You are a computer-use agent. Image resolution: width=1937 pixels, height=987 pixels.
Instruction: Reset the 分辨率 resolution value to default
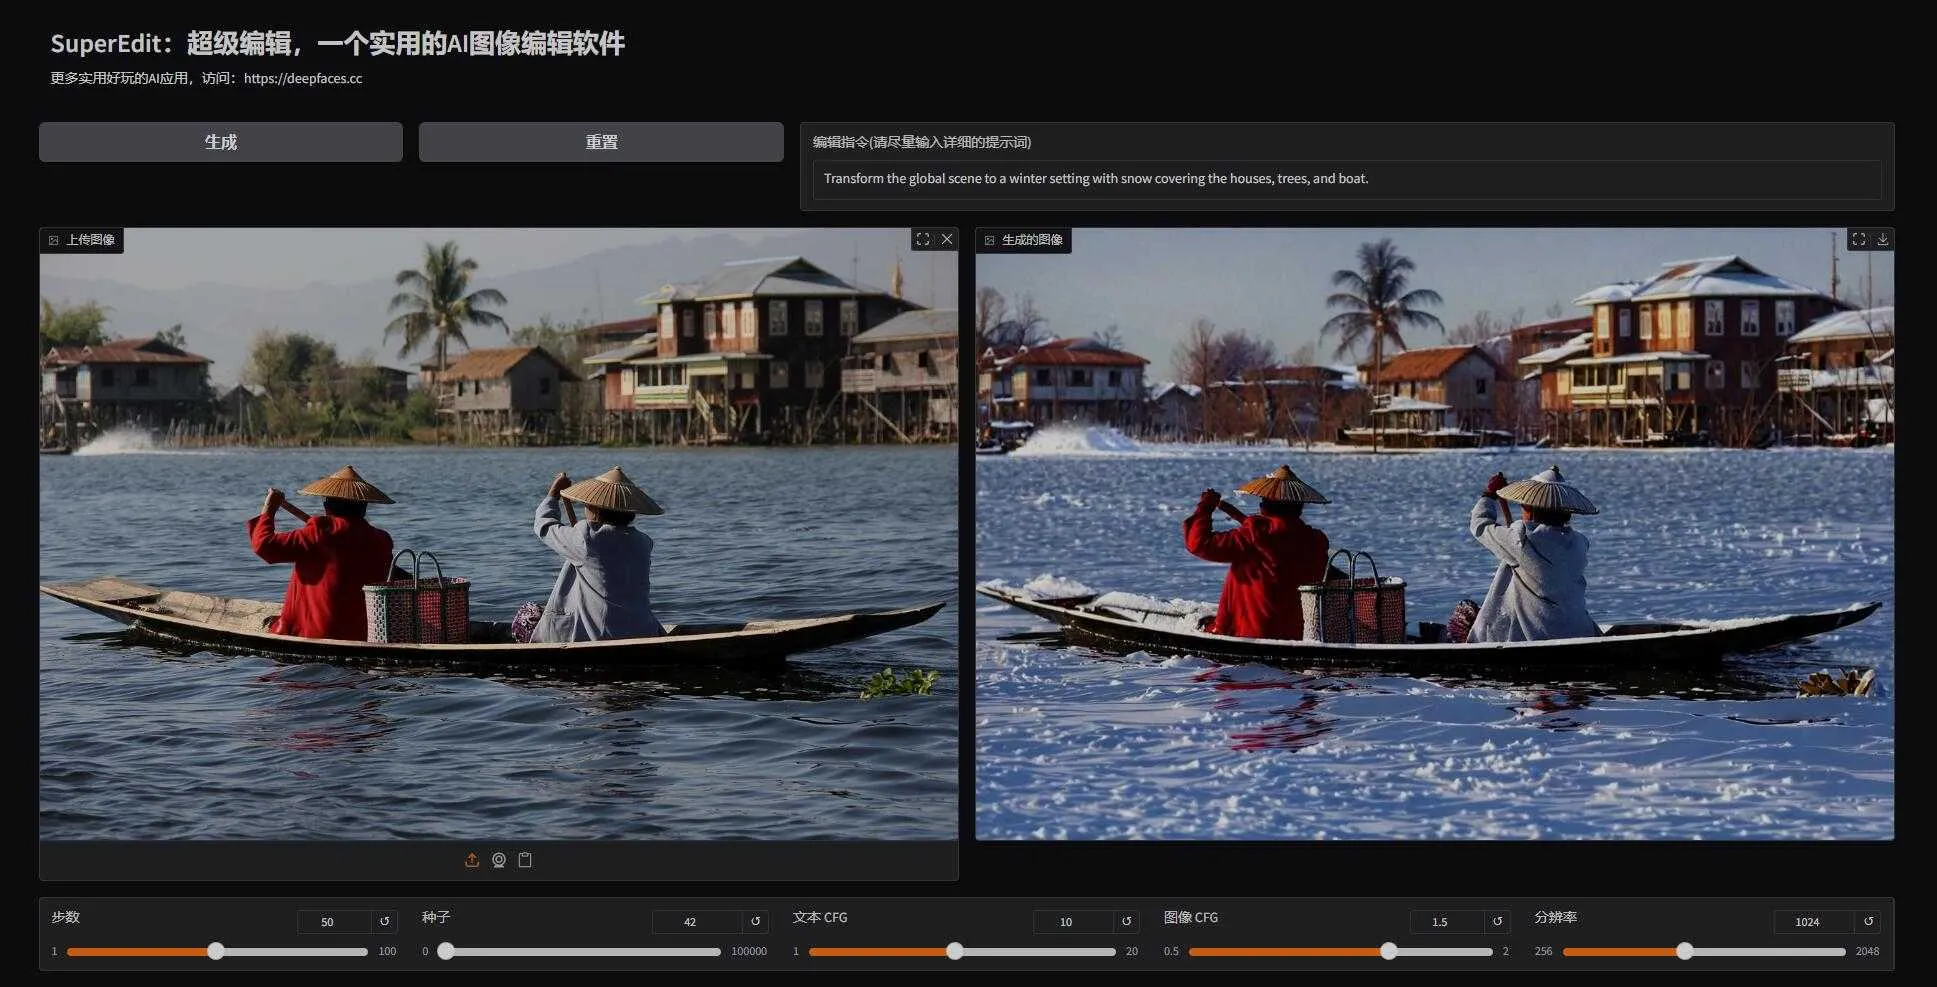coord(1868,921)
